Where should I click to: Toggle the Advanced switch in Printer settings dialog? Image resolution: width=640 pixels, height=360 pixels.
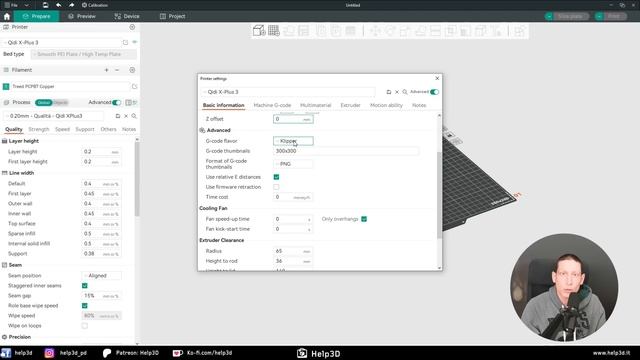coord(434,92)
